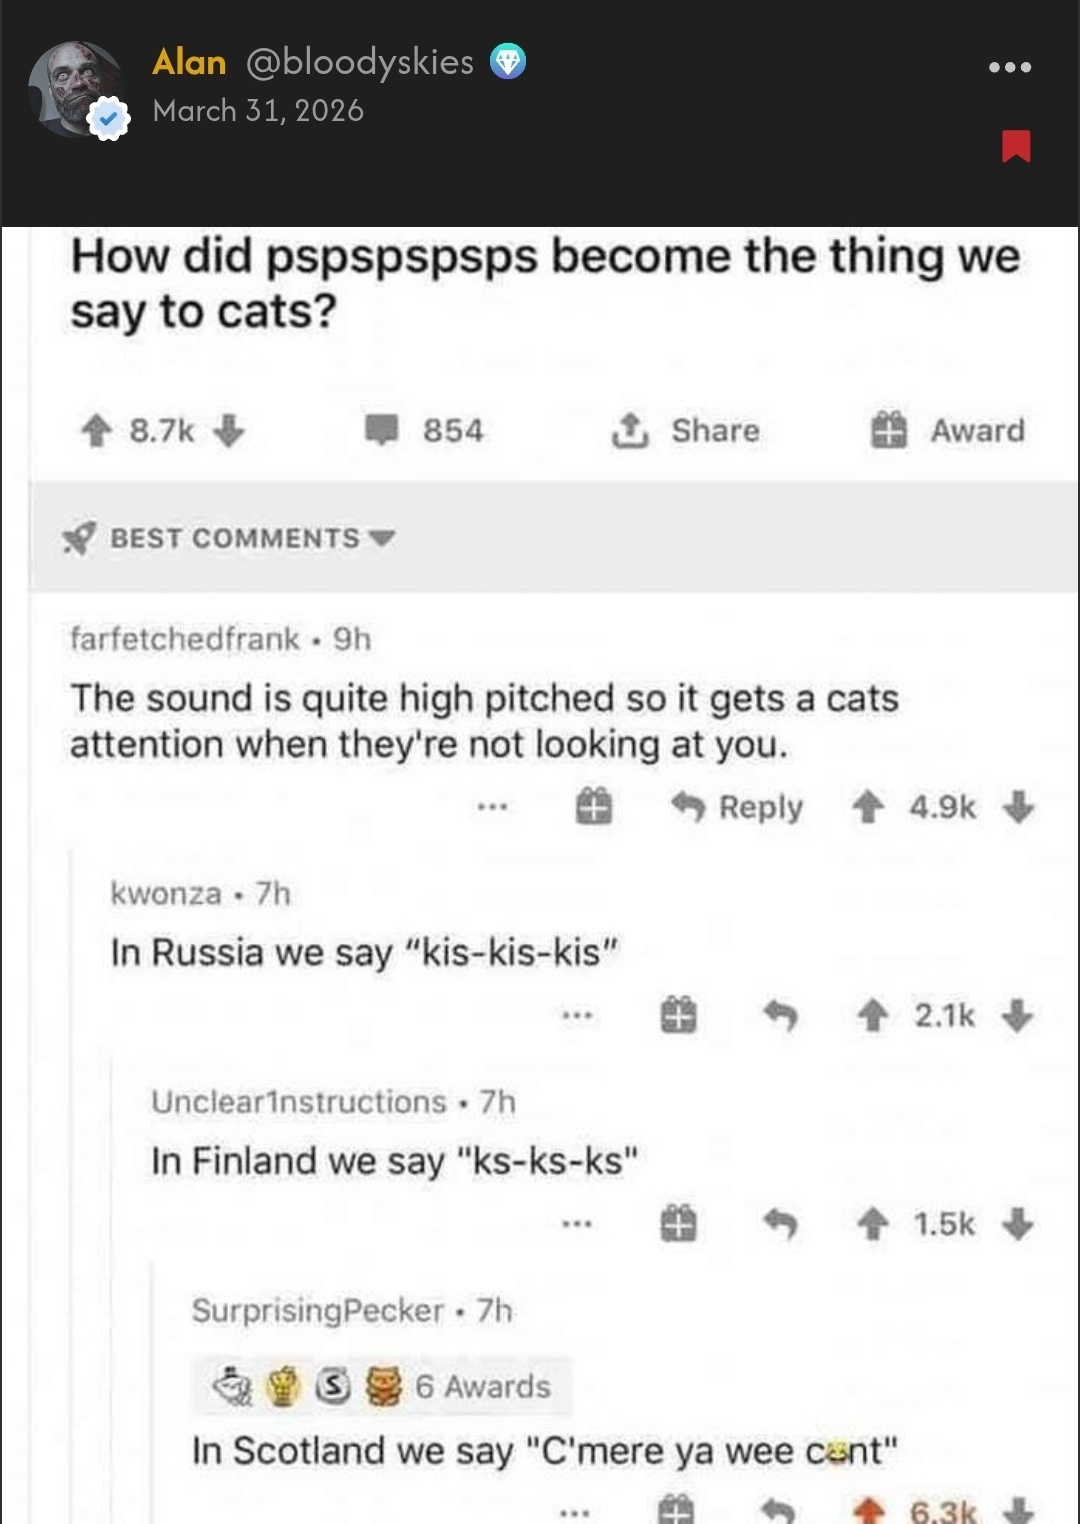Upvote kwonza's kis-kis-kis comment

[873, 1016]
